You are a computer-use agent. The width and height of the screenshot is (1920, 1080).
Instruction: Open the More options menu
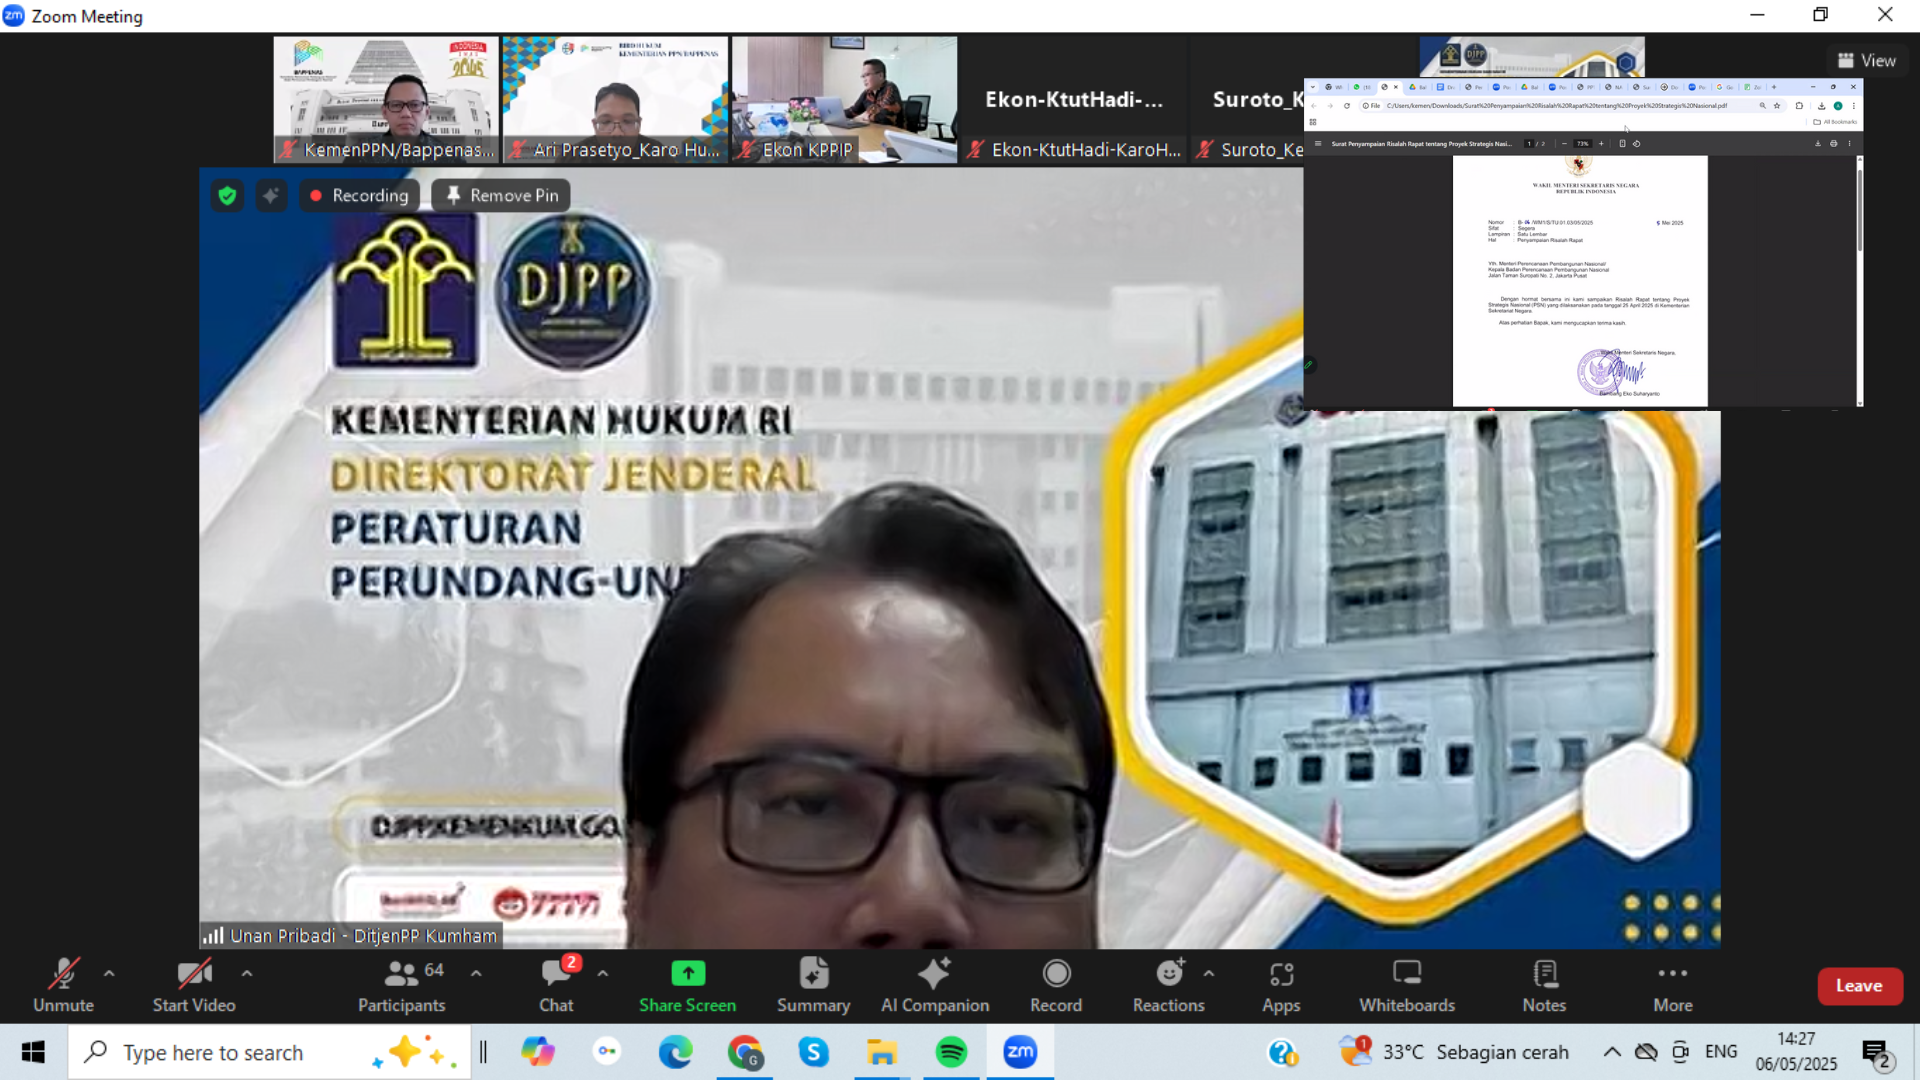(1673, 985)
